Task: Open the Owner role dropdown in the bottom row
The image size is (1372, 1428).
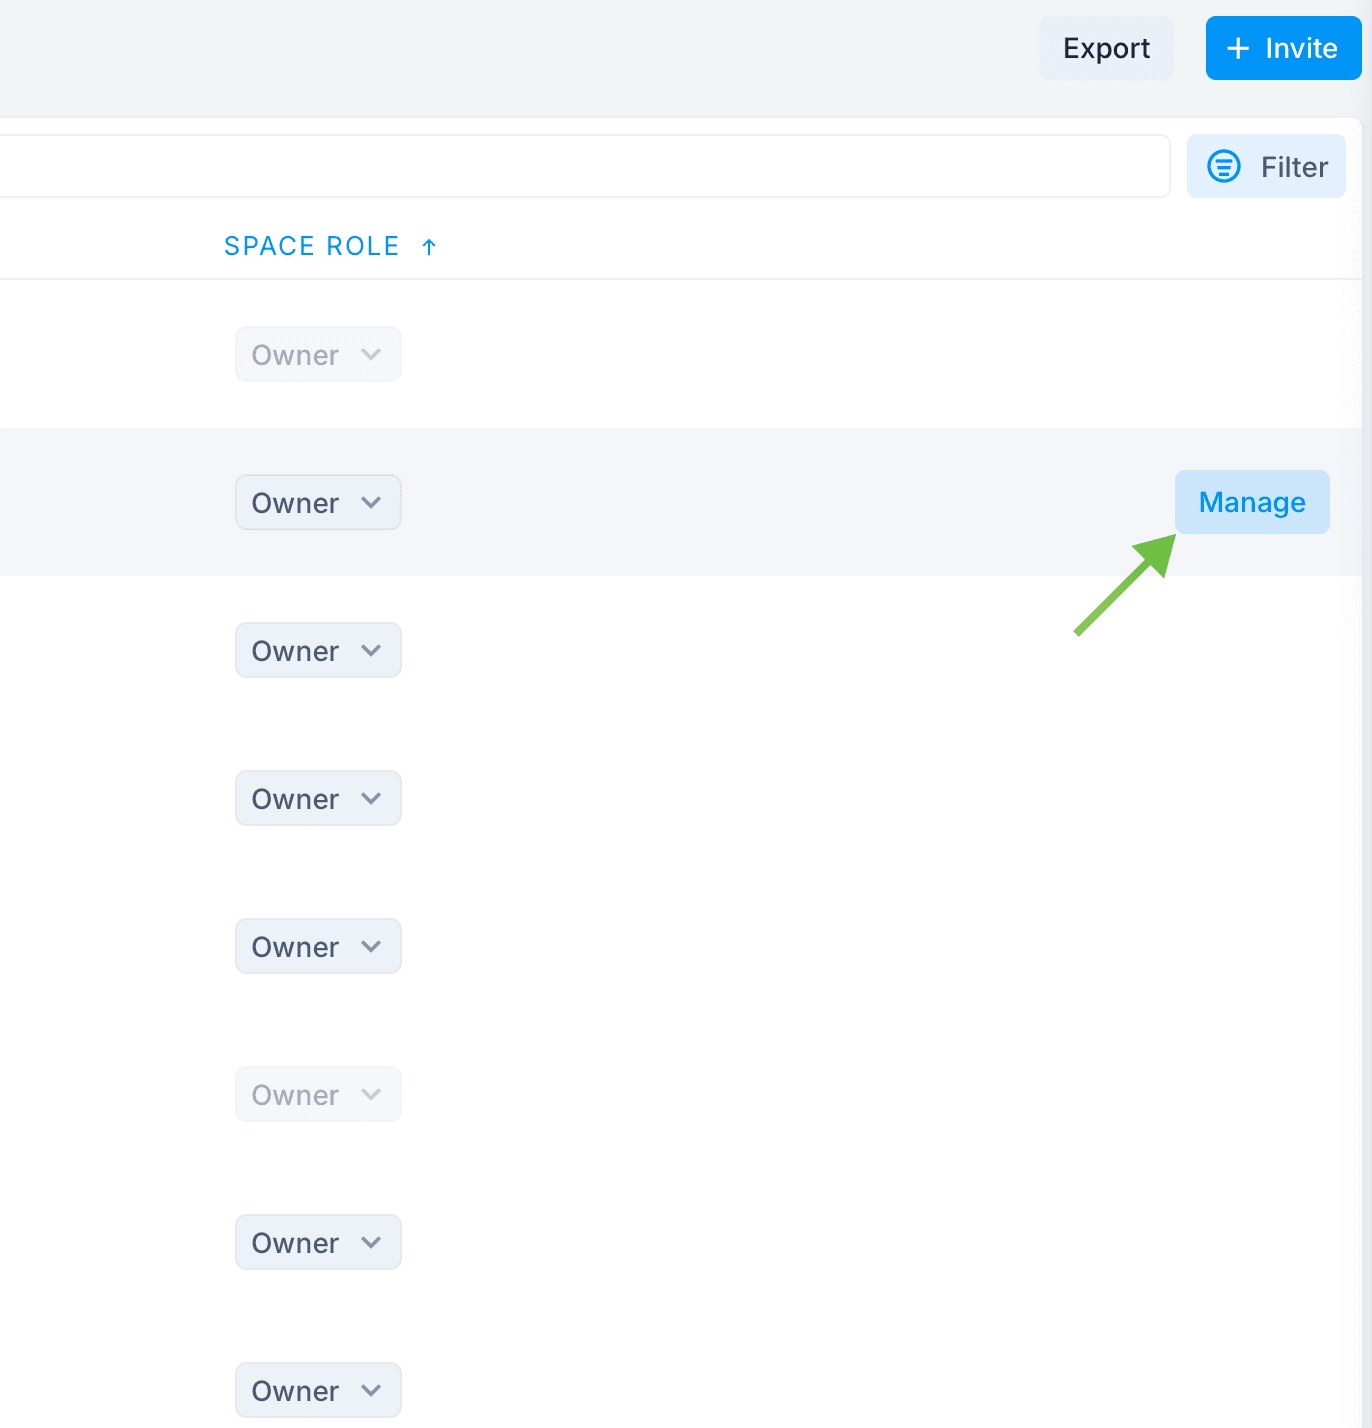Action: tap(318, 1390)
